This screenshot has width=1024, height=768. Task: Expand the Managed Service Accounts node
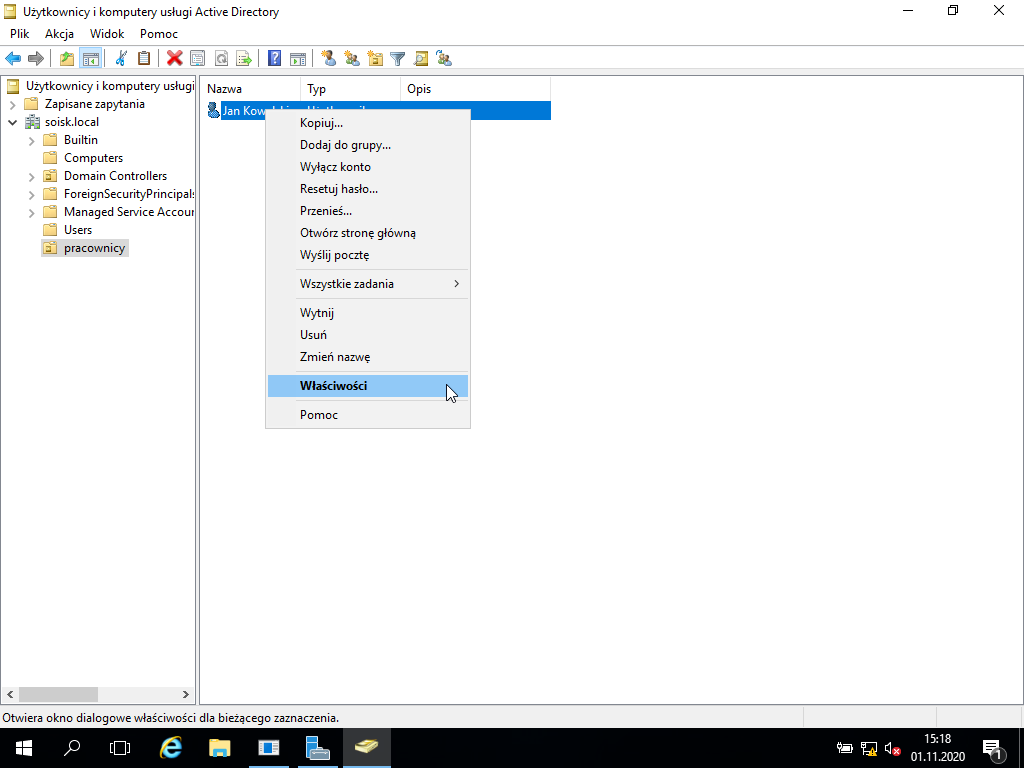pyautogui.click(x=31, y=212)
